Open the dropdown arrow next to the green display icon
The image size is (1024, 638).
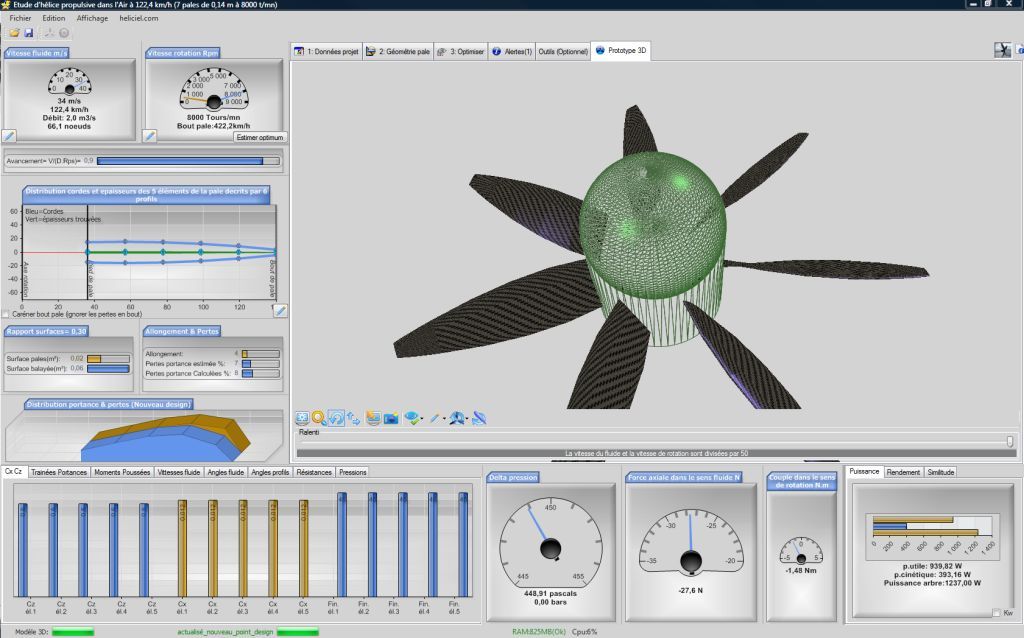click(421, 417)
